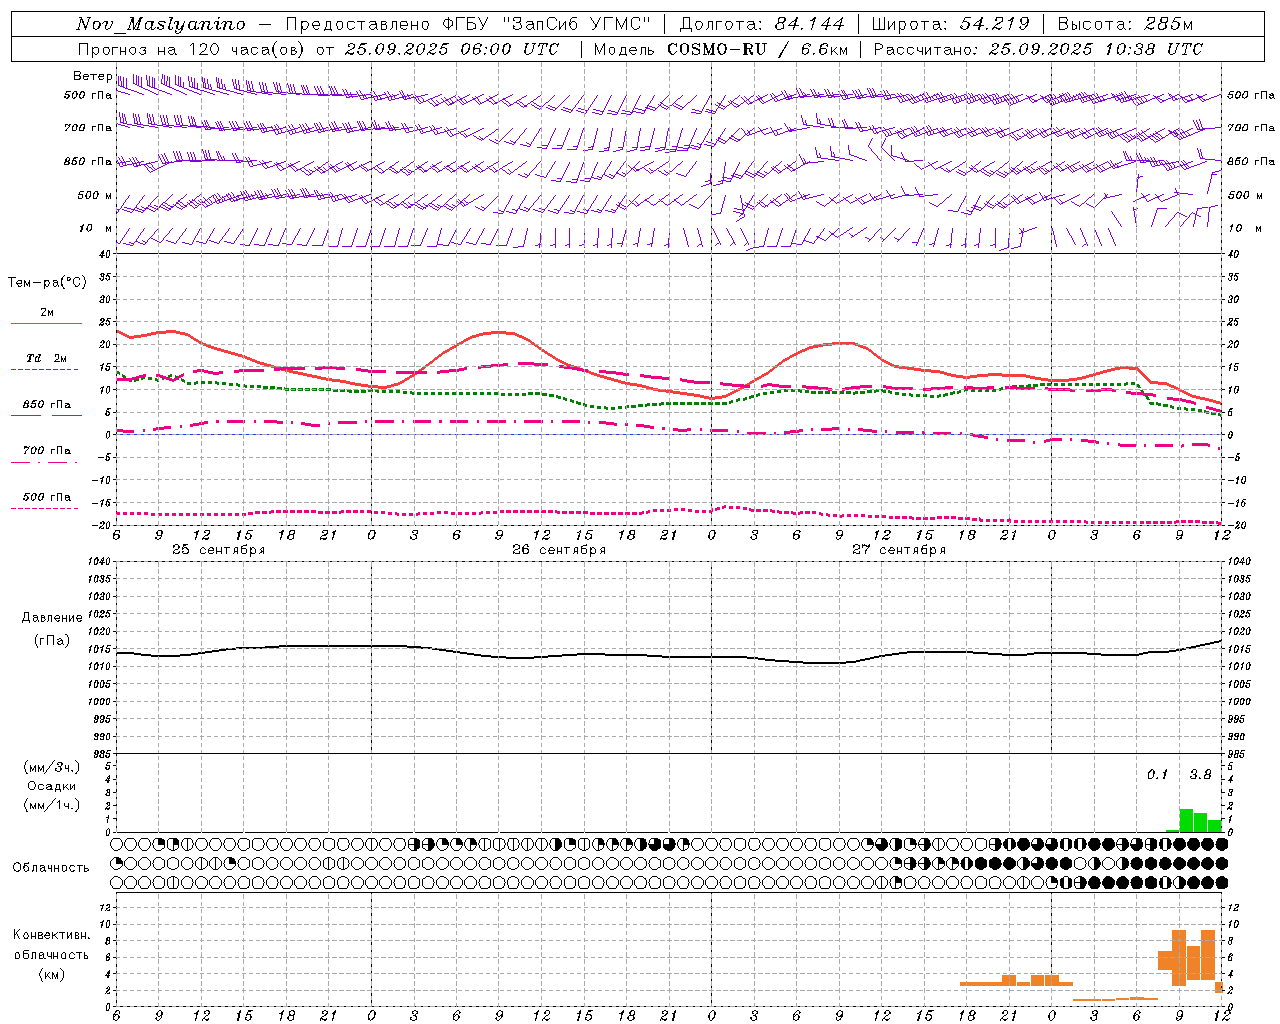Click the model name COSMO-RU / 6.6км

coord(758,49)
